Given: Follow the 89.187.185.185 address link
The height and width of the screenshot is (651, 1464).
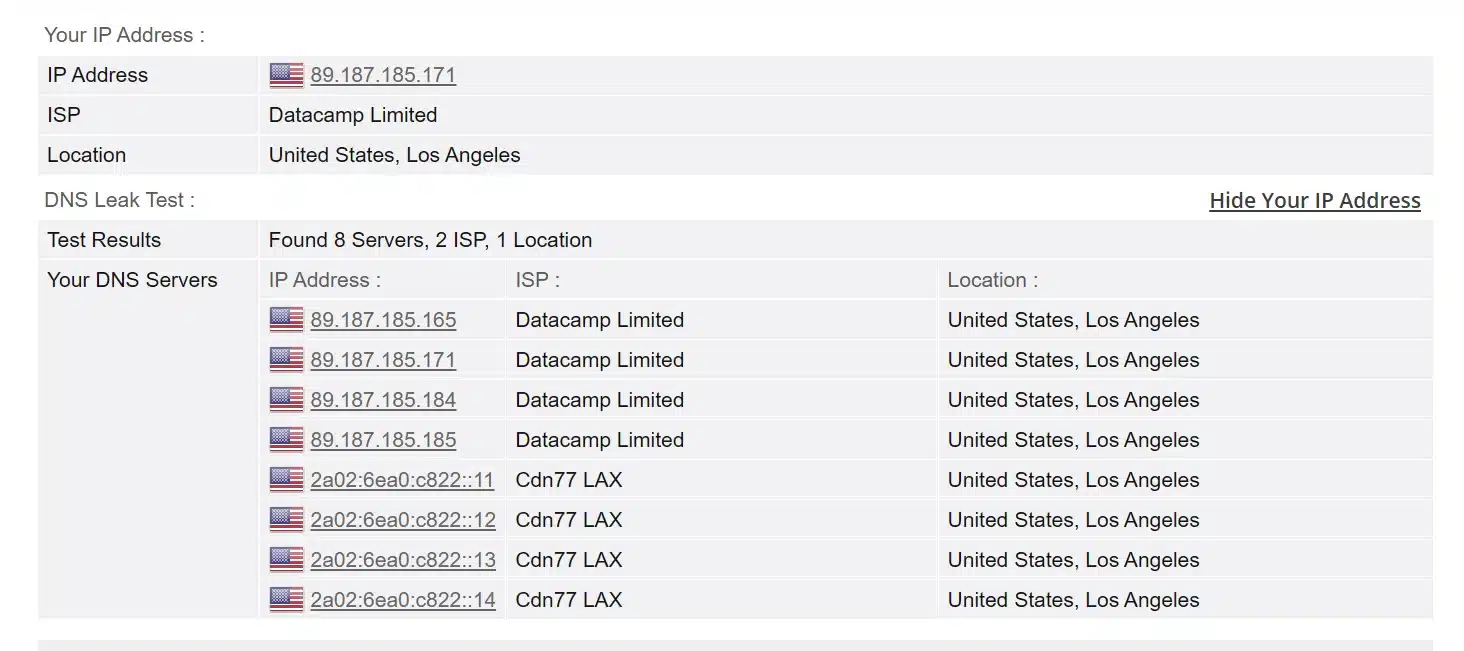Looking at the screenshot, I should 383,440.
